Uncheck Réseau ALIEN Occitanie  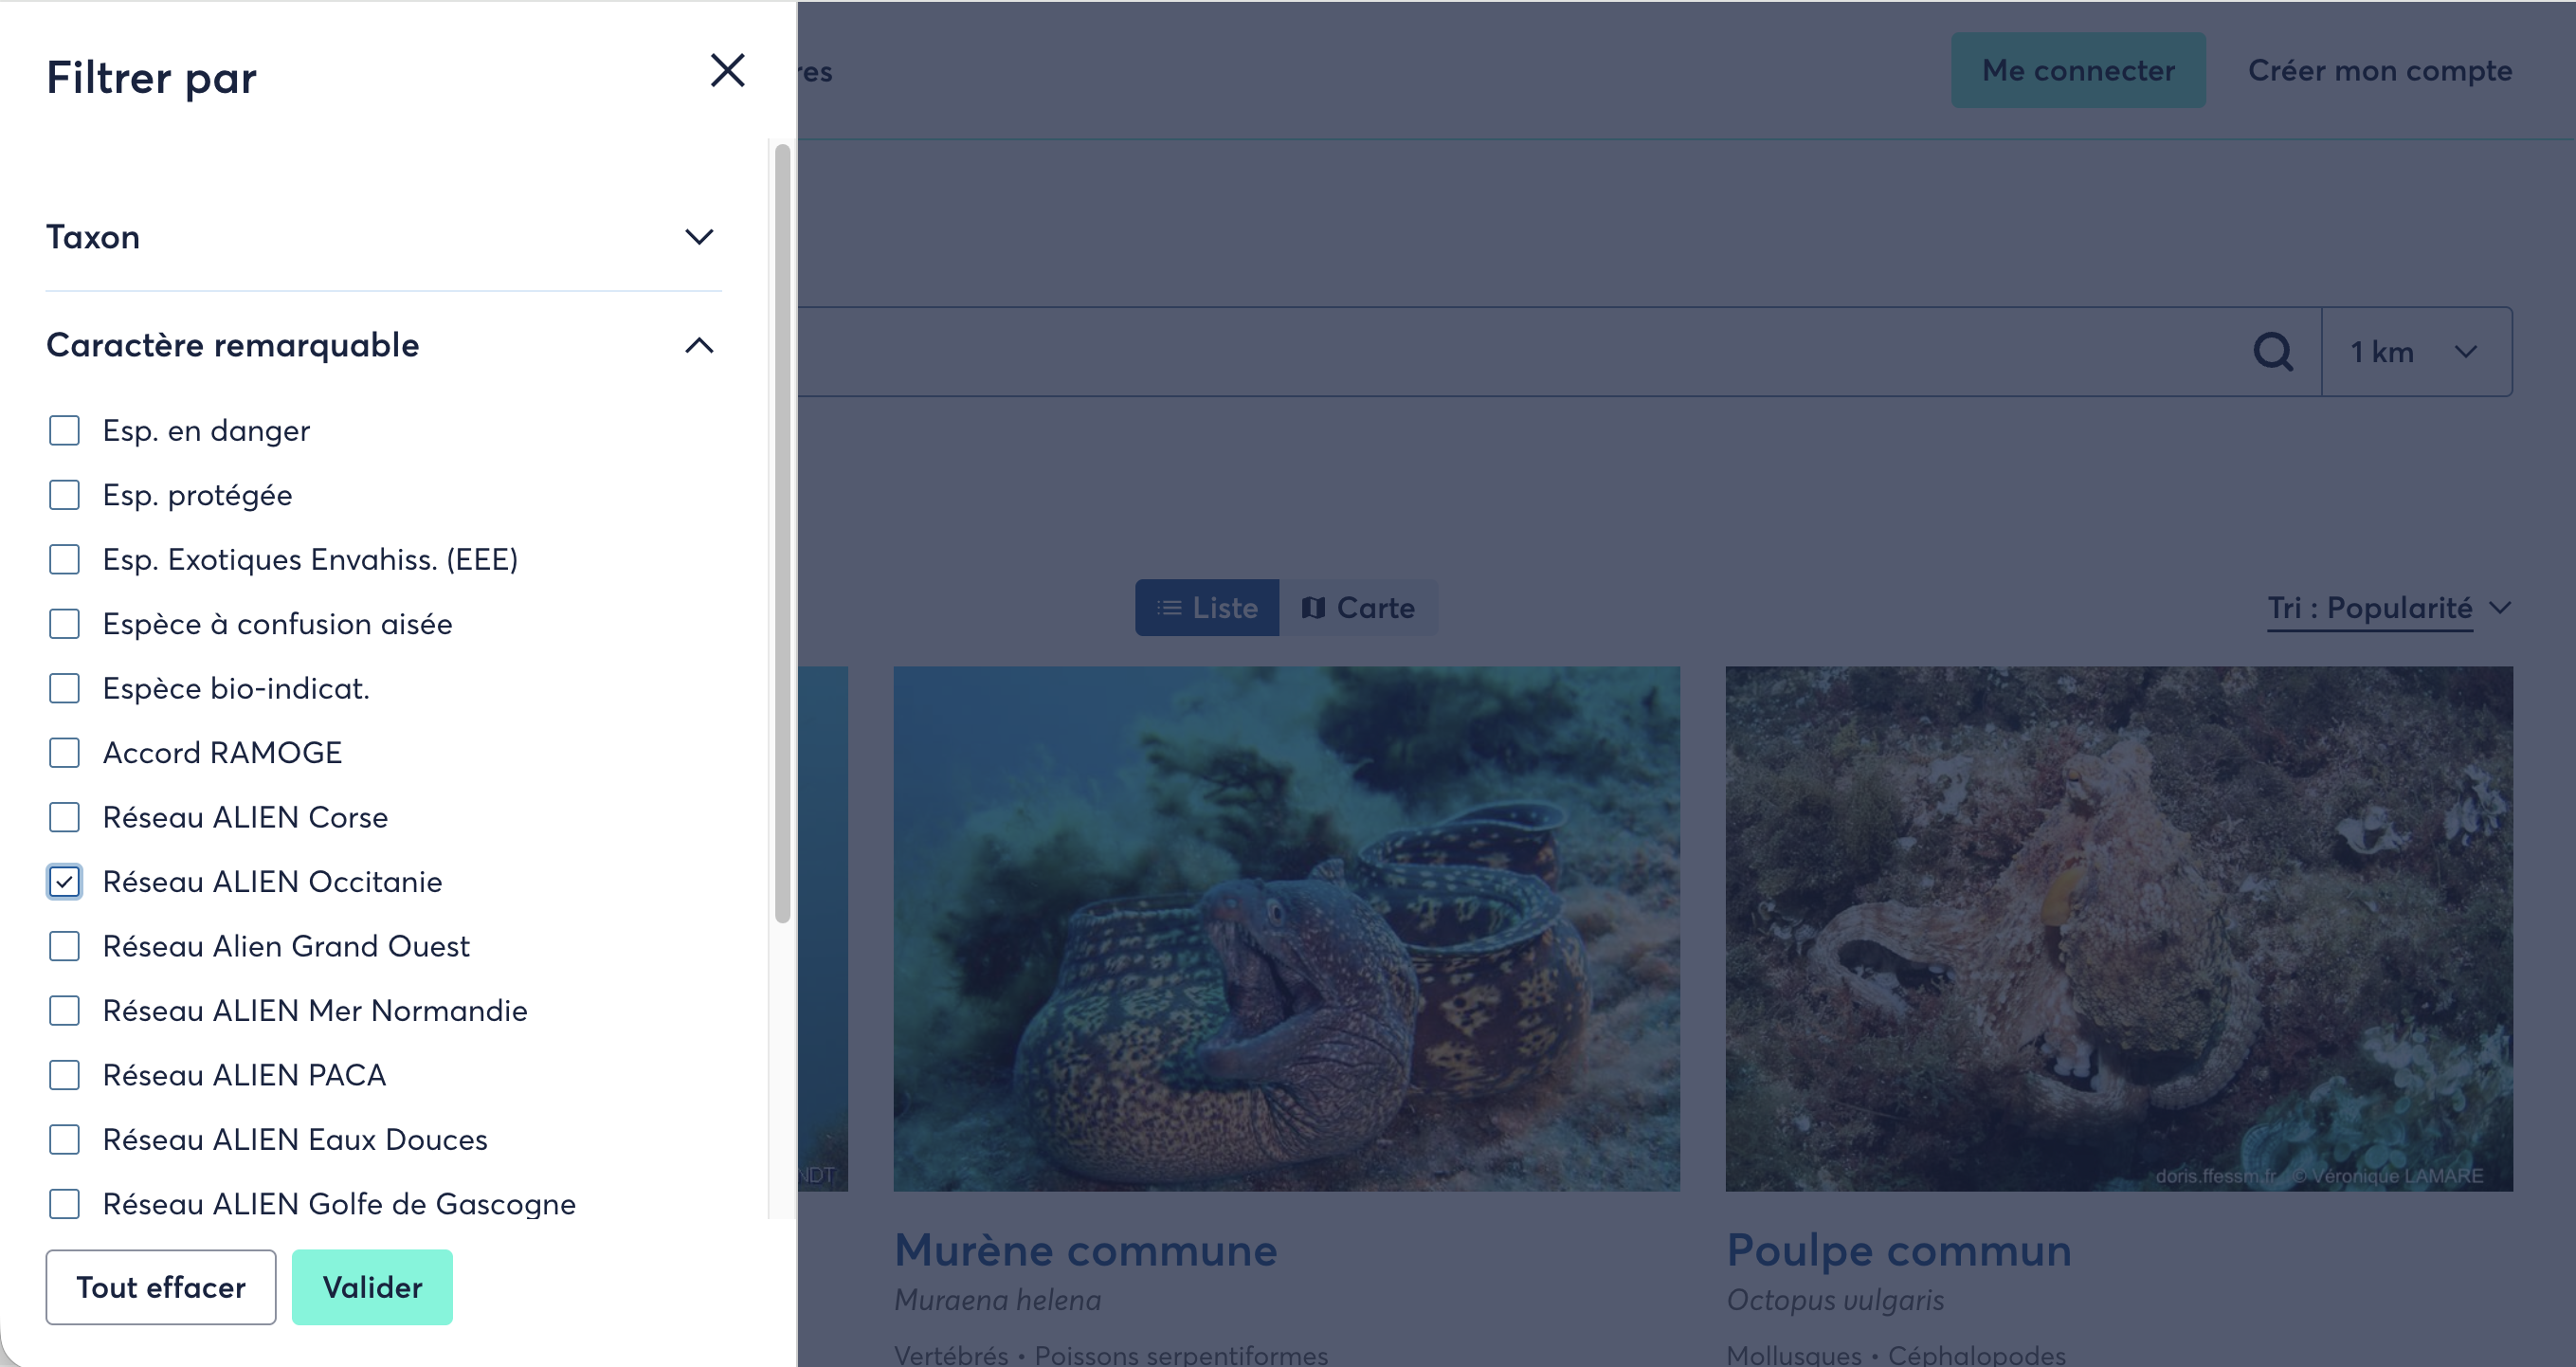65,882
